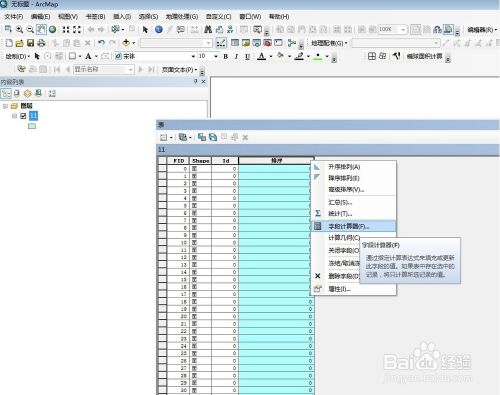The image size is (500, 395).
Task: Open the Python window icon
Action: pos(278,43)
